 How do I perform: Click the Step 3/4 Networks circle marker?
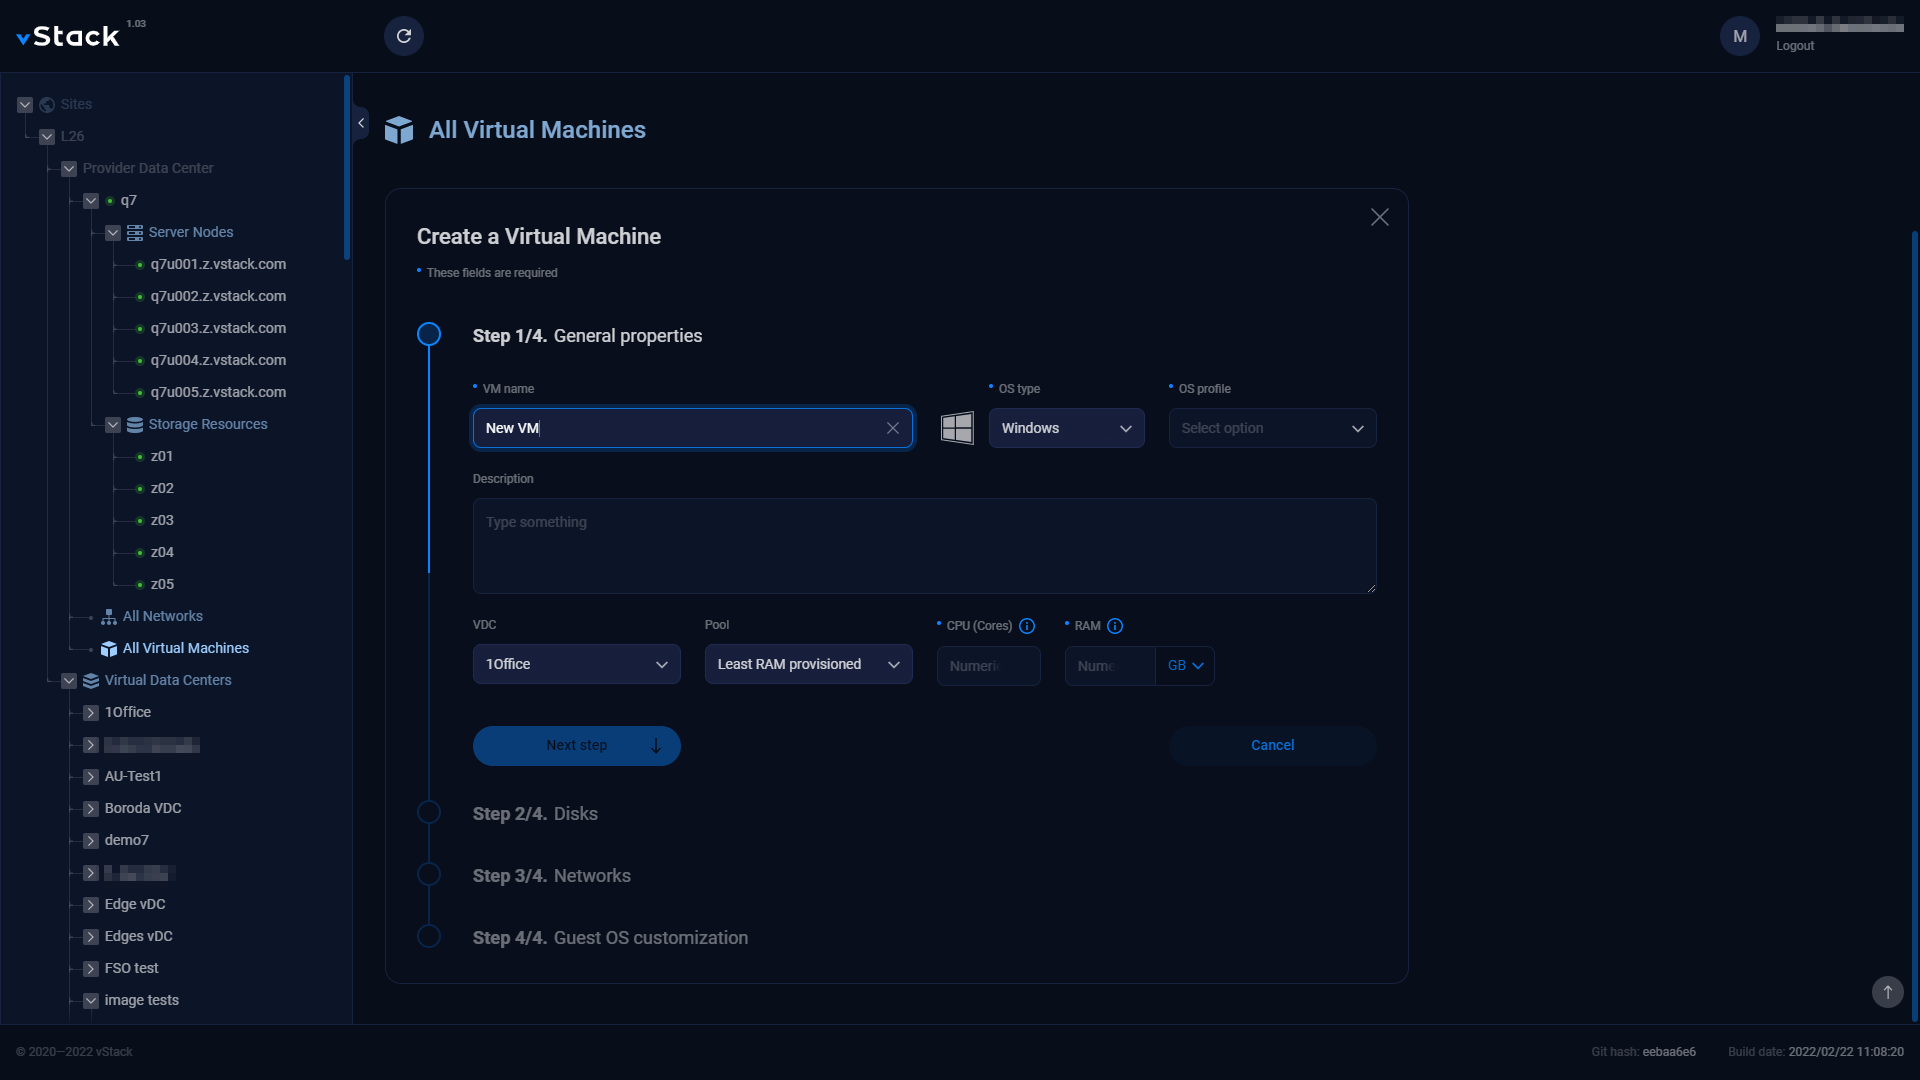[429, 874]
